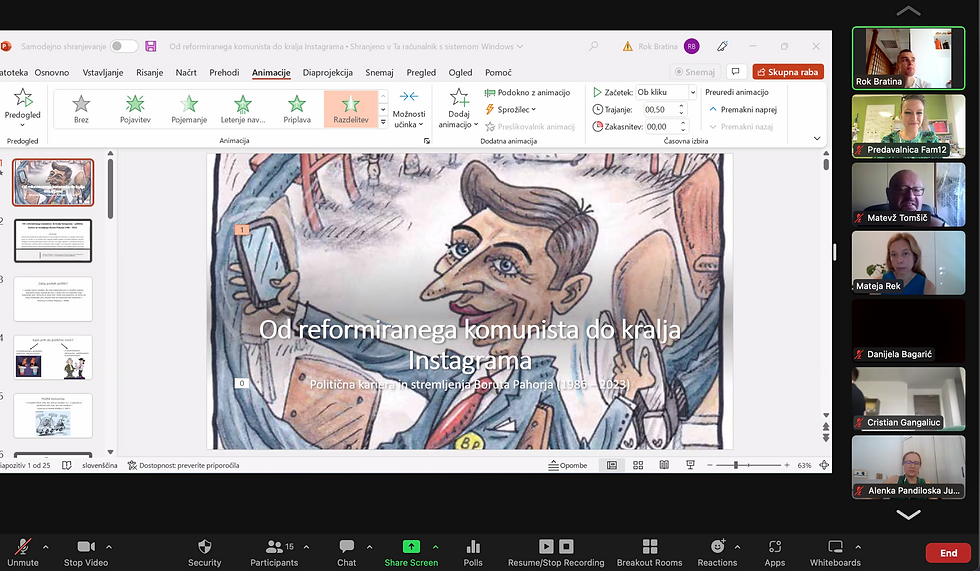The width and height of the screenshot is (980, 571).
Task: Open the Sprožilec dropdown
Action: coord(511,109)
